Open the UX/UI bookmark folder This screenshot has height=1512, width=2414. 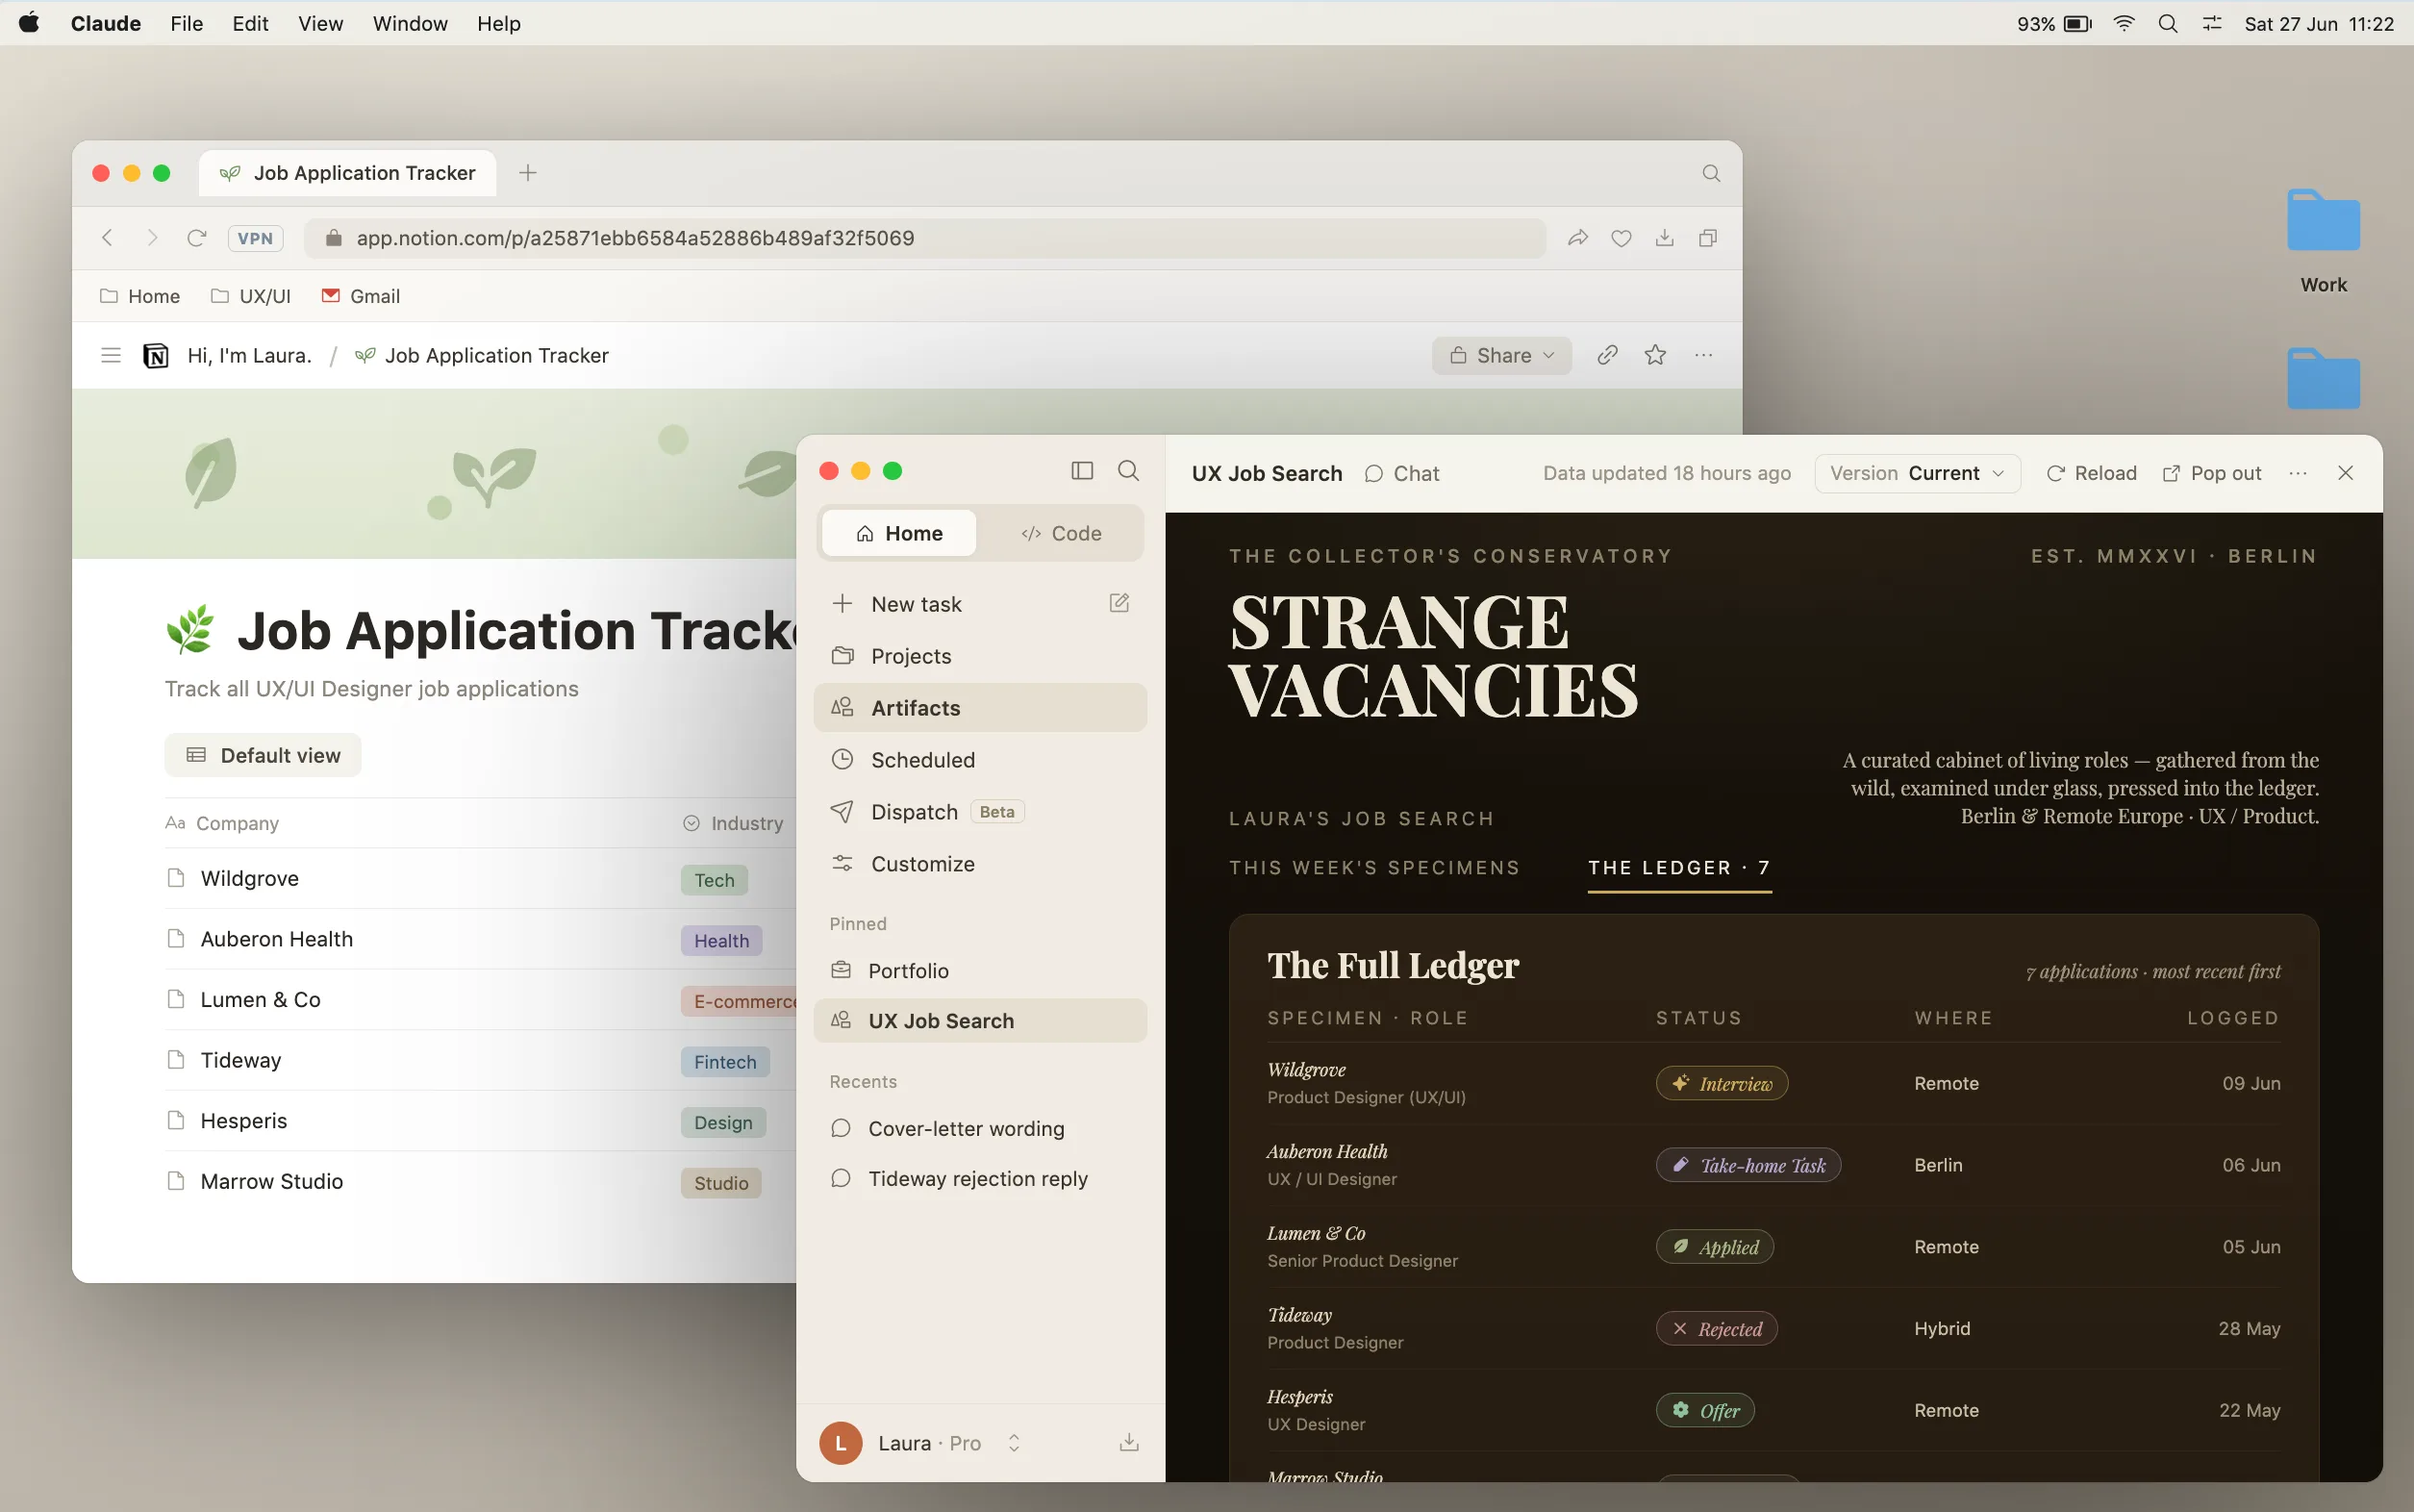250,296
